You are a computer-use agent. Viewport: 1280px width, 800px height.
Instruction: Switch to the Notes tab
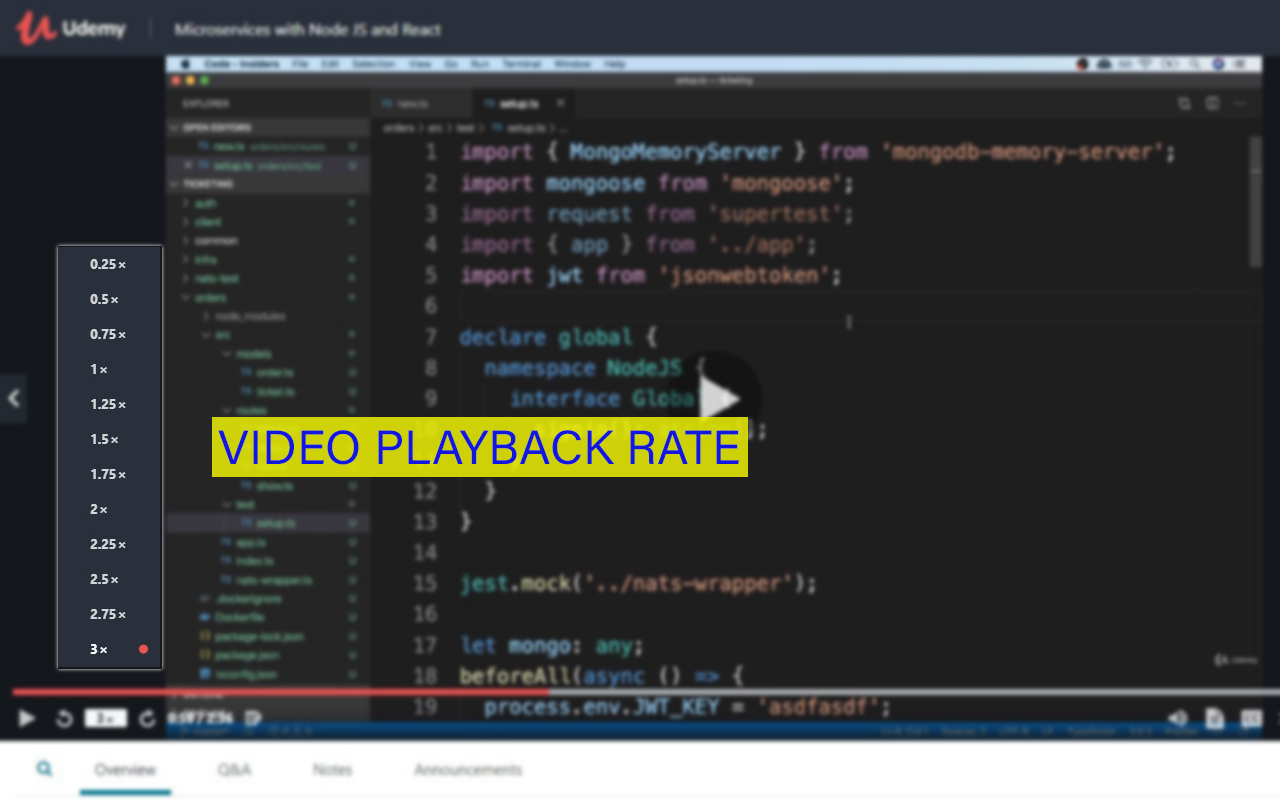click(332, 769)
